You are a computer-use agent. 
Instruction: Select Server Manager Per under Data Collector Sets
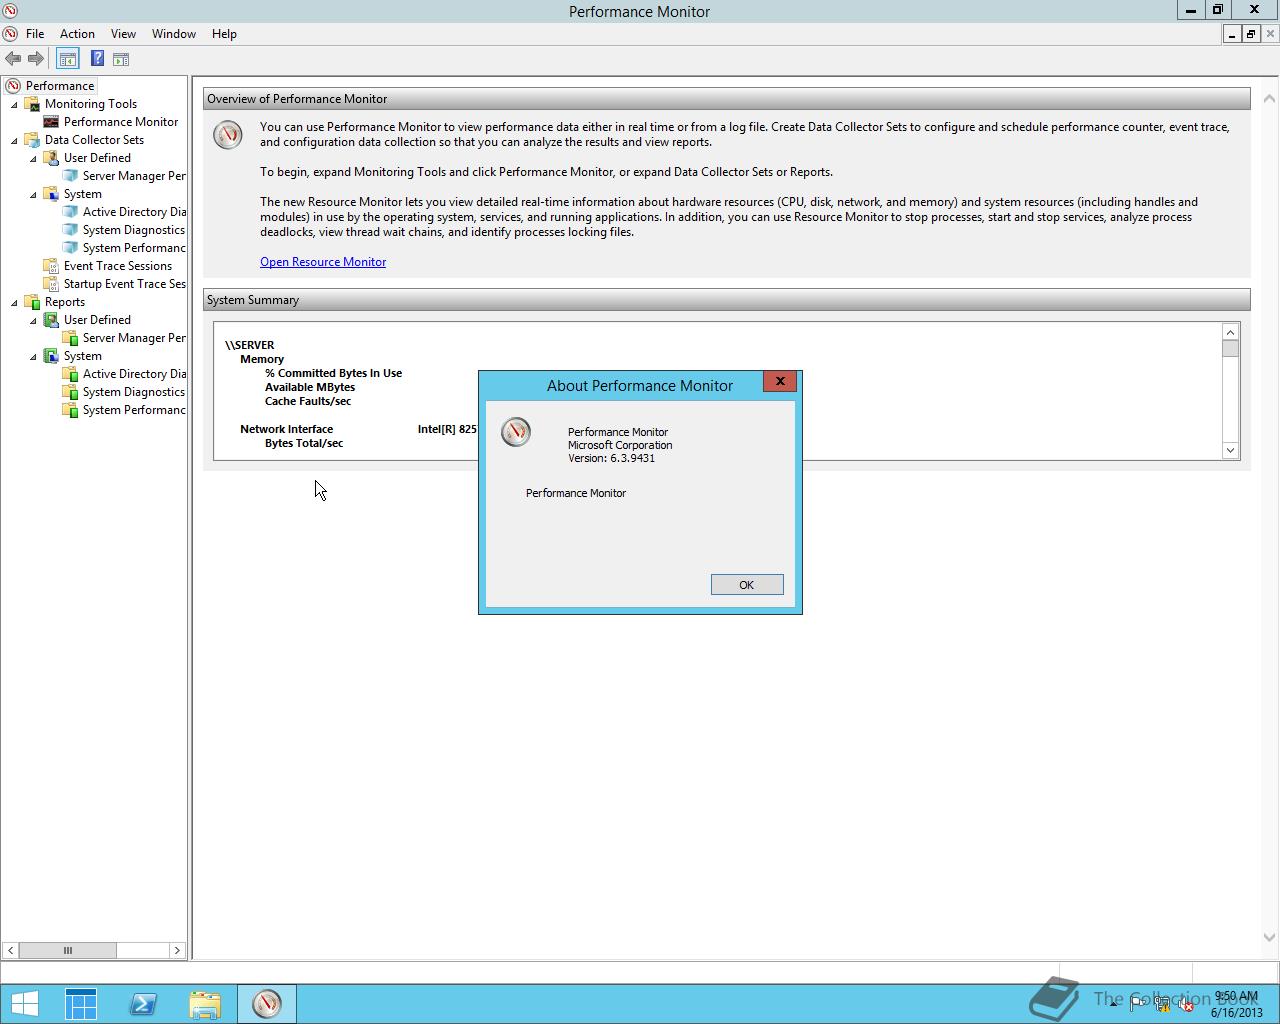point(134,176)
